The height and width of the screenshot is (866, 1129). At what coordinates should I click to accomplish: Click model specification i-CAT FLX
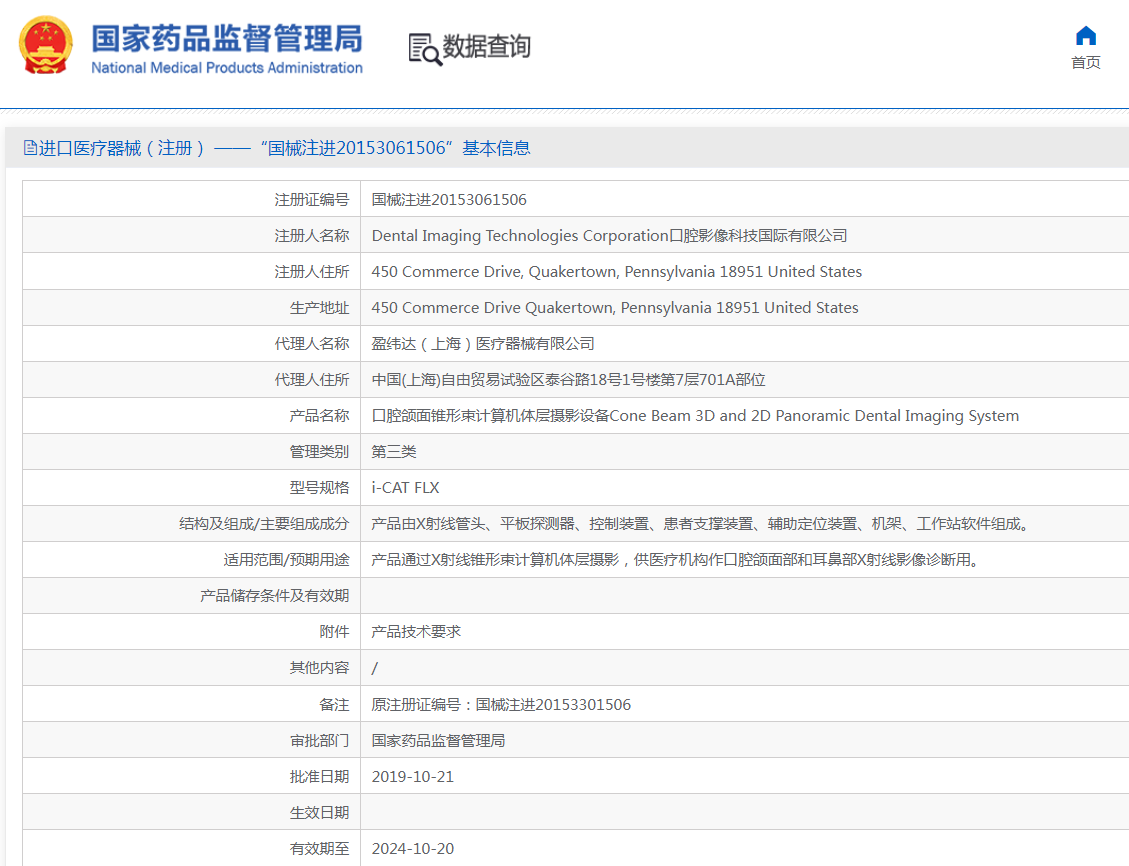click(405, 488)
